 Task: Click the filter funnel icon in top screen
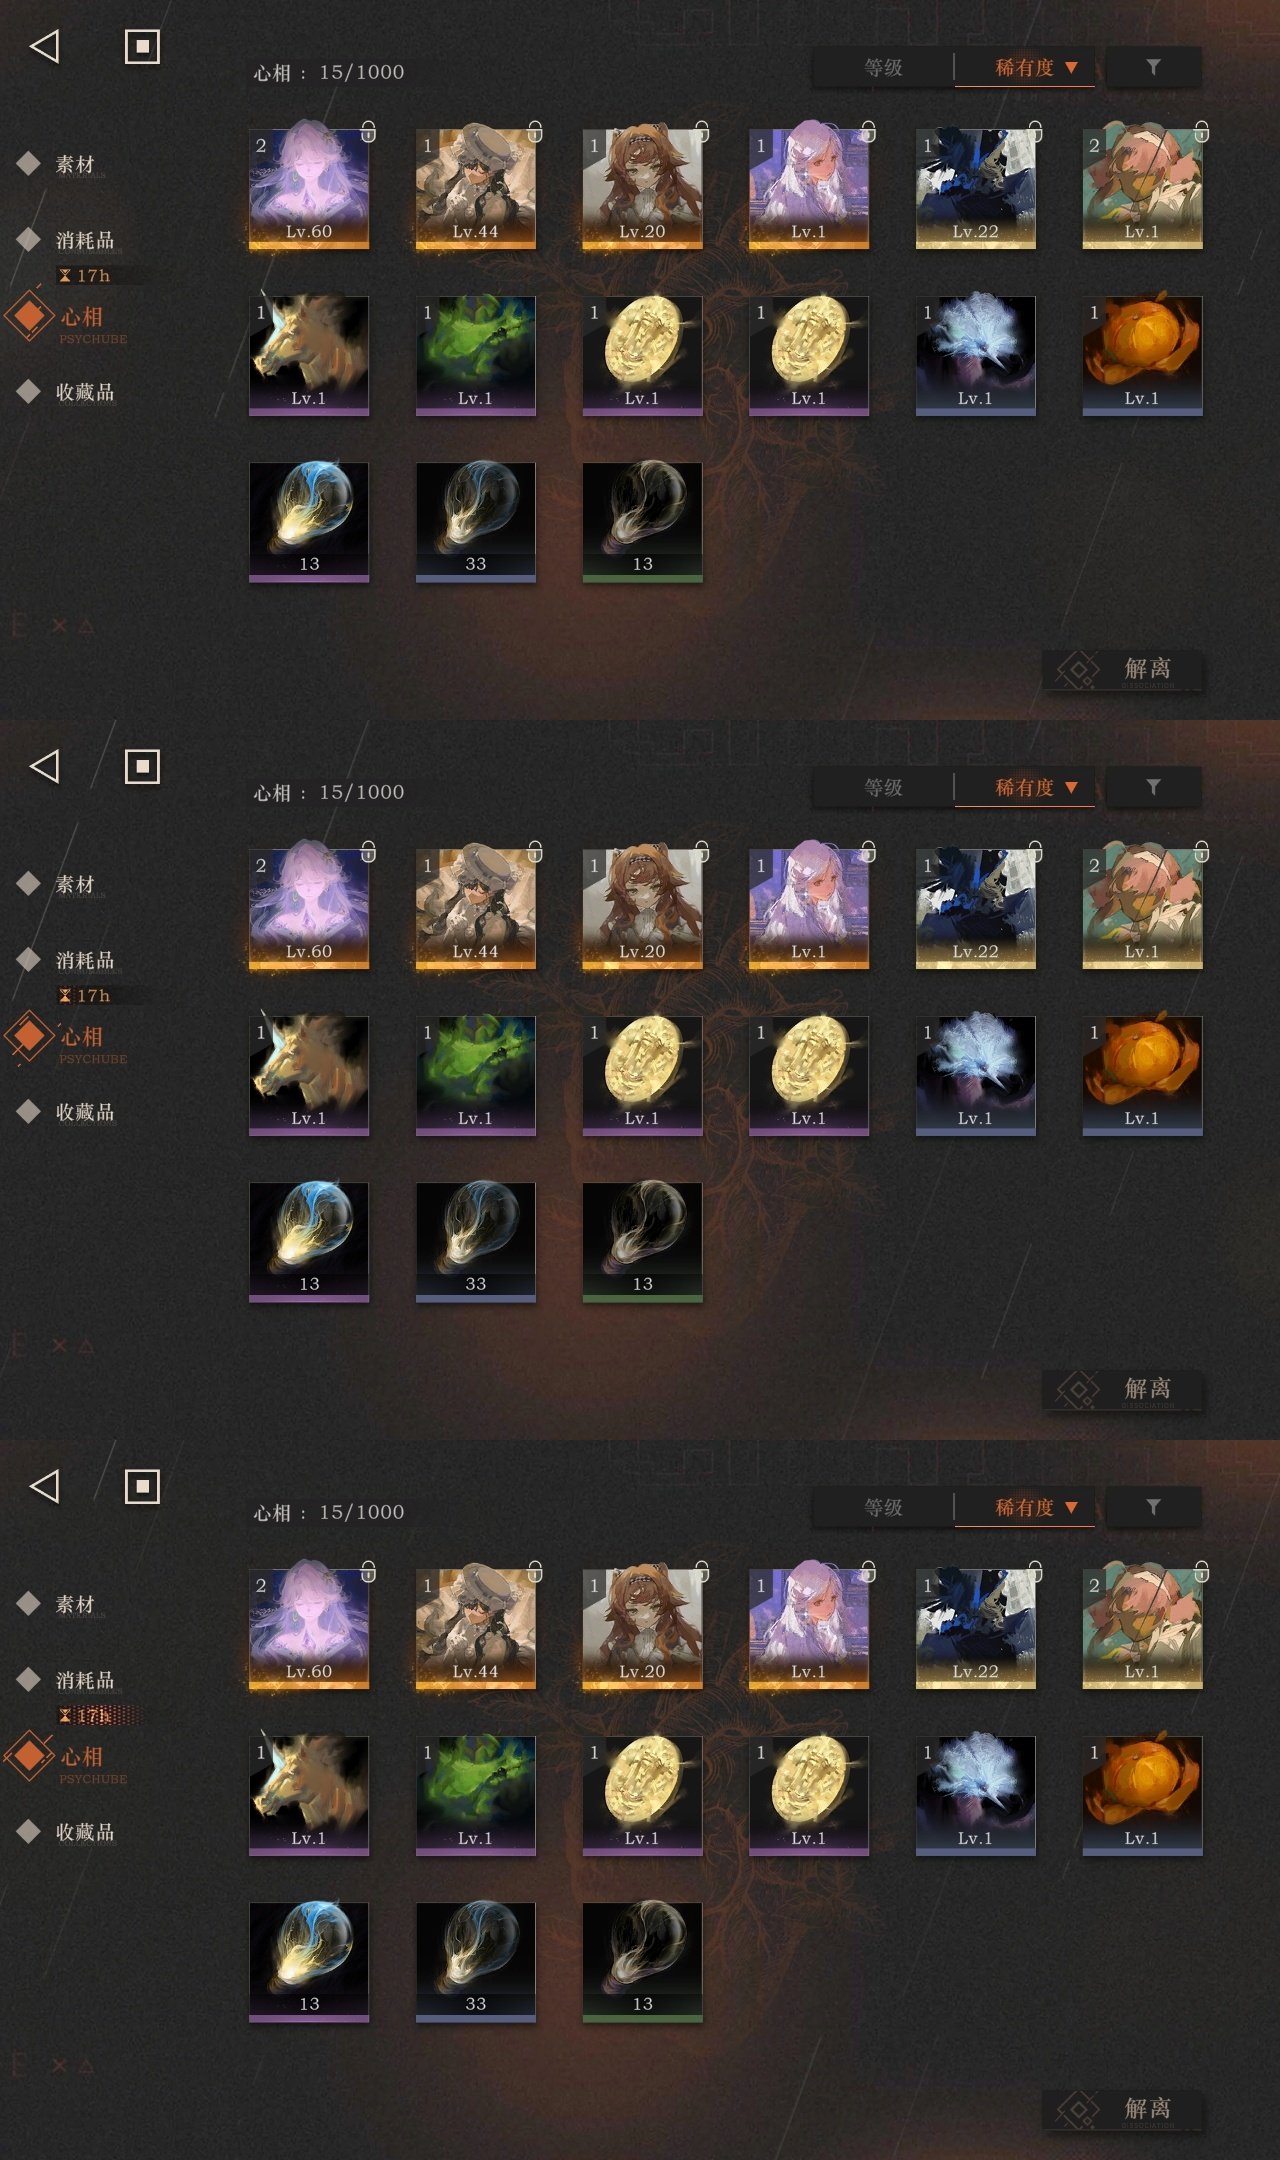[1153, 67]
